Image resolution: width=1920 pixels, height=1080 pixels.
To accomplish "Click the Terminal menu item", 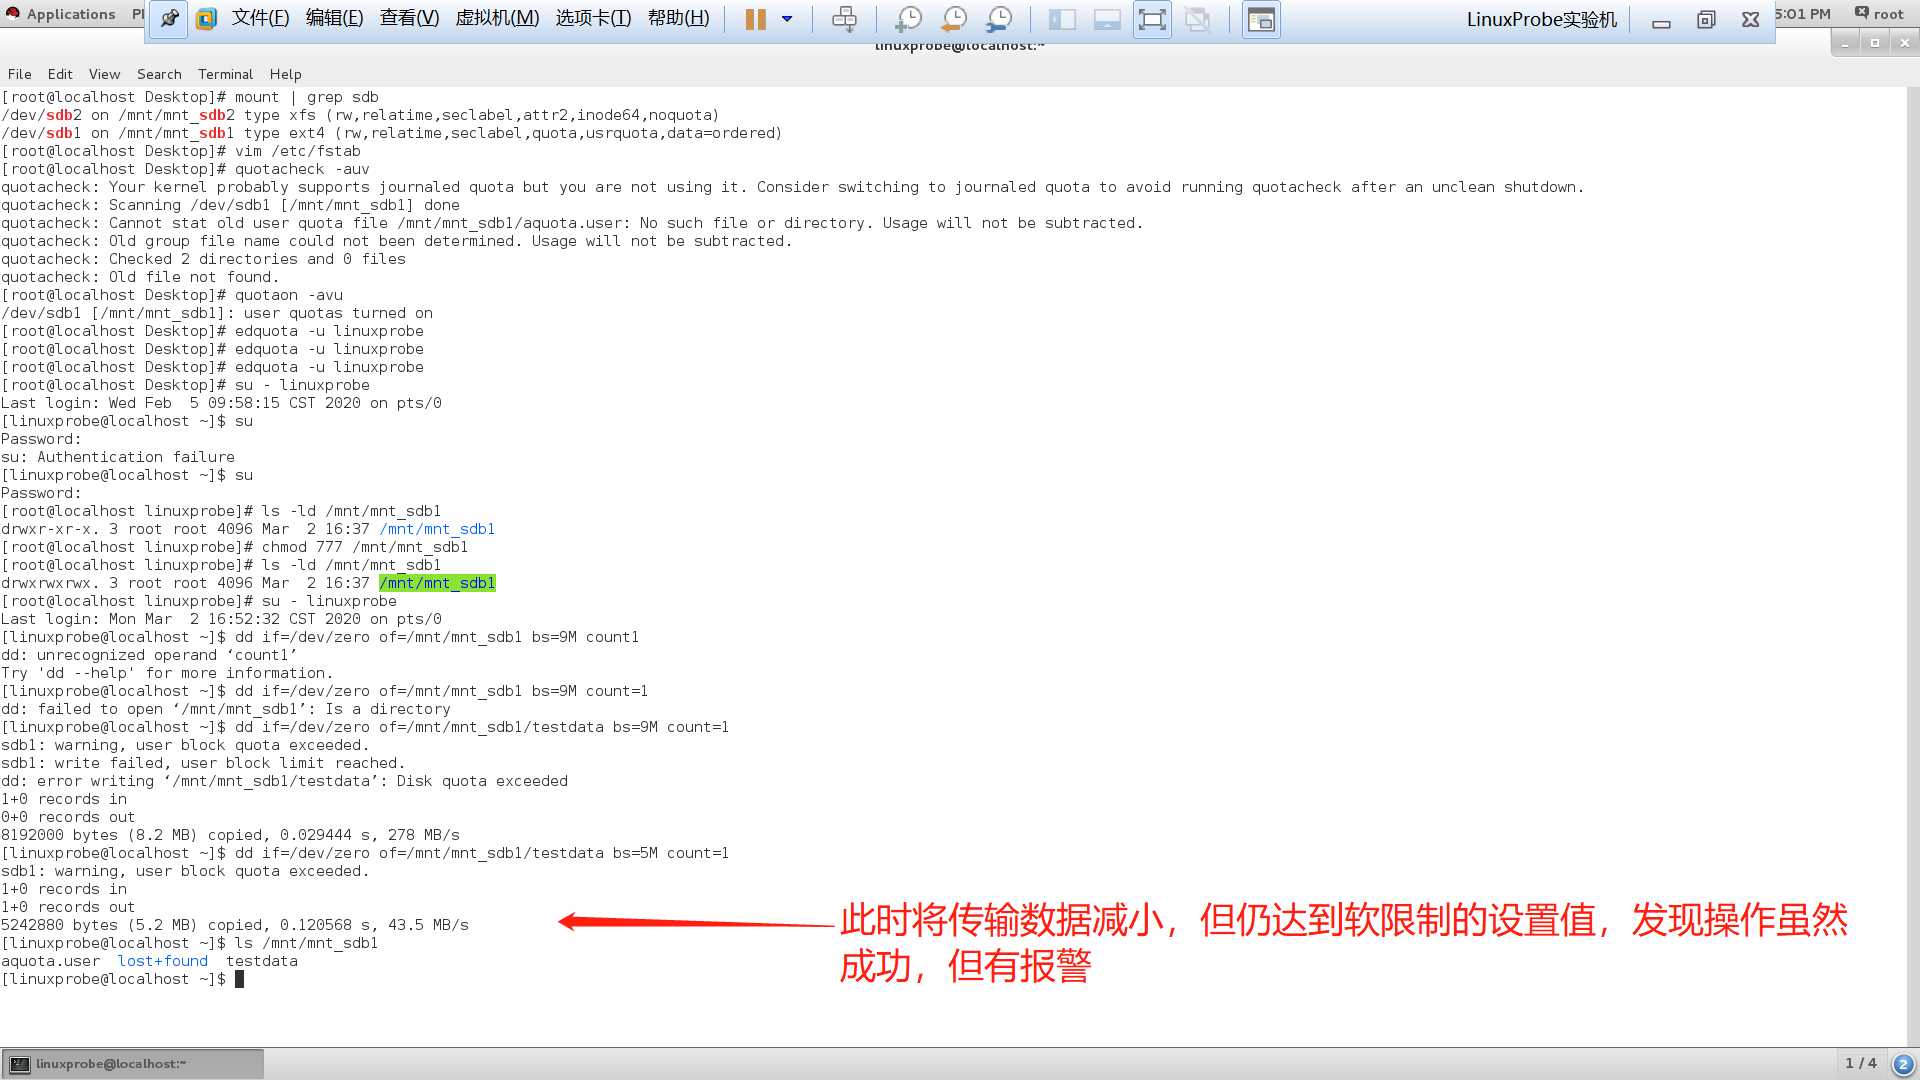I will 224,74.
